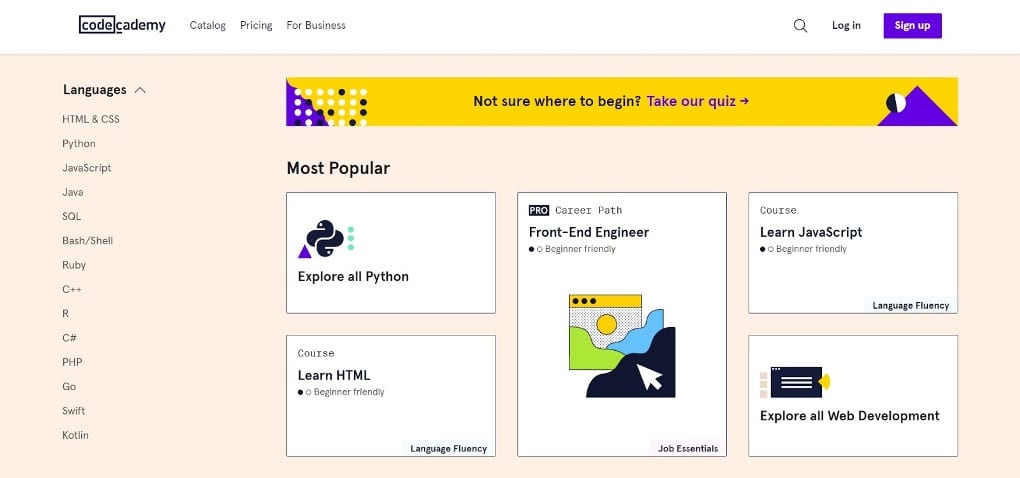This screenshot has width=1020, height=478.
Task: Select HTML & CSS in Languages list
Action: [x=91, y=119]
